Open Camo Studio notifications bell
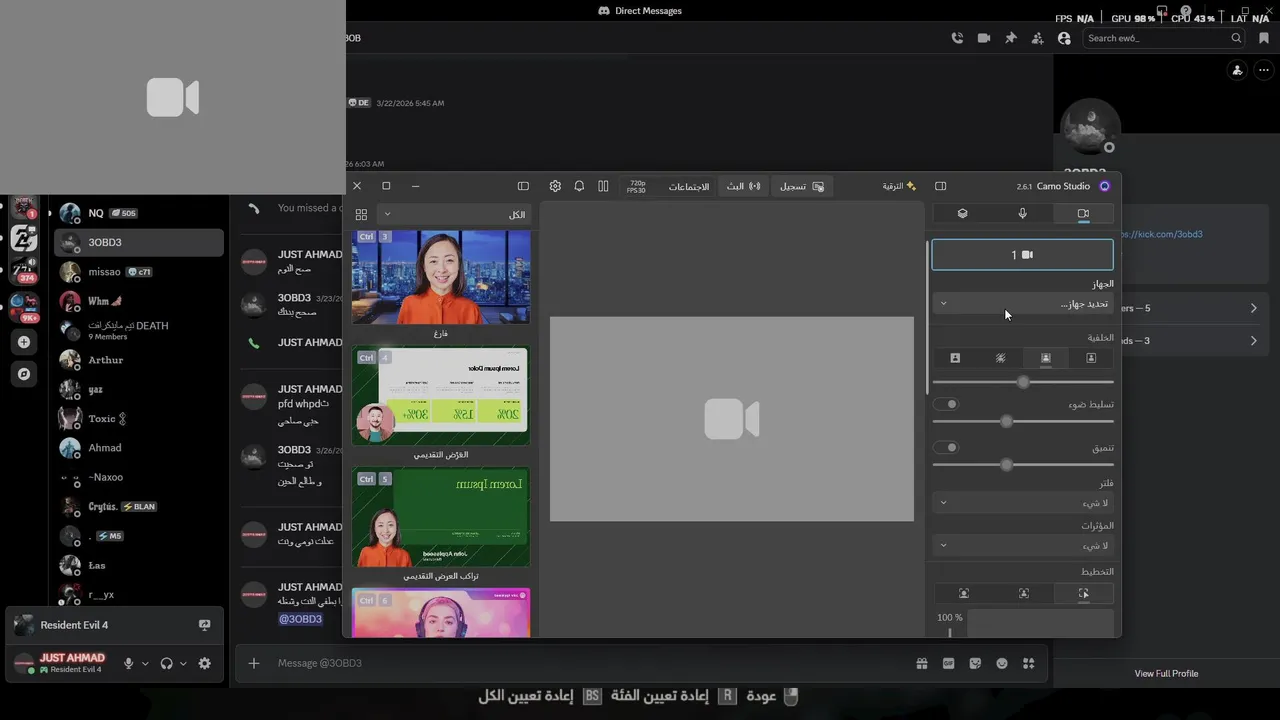The image size is (1280, 720). (x=579, y=186)
